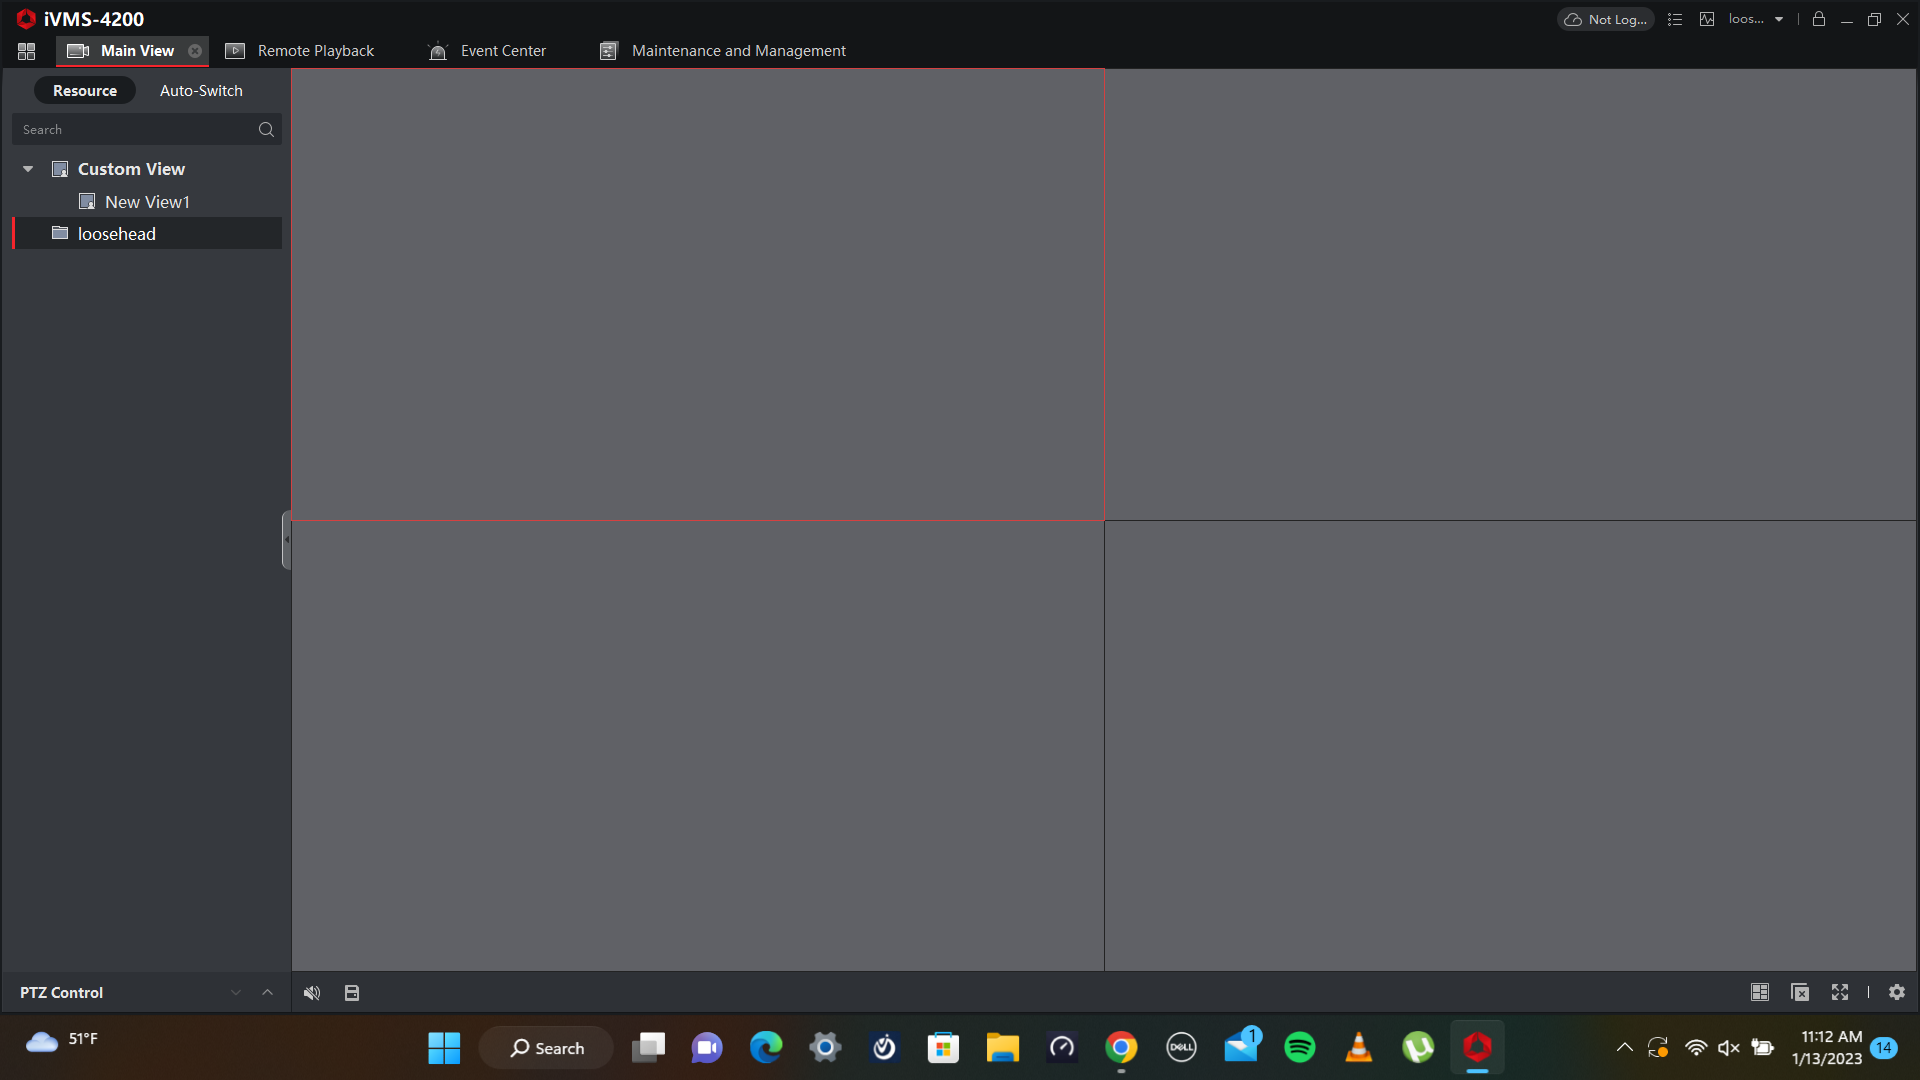Click the save view icon
This screenshot has width=1920, height=1080.
[352, 993]
